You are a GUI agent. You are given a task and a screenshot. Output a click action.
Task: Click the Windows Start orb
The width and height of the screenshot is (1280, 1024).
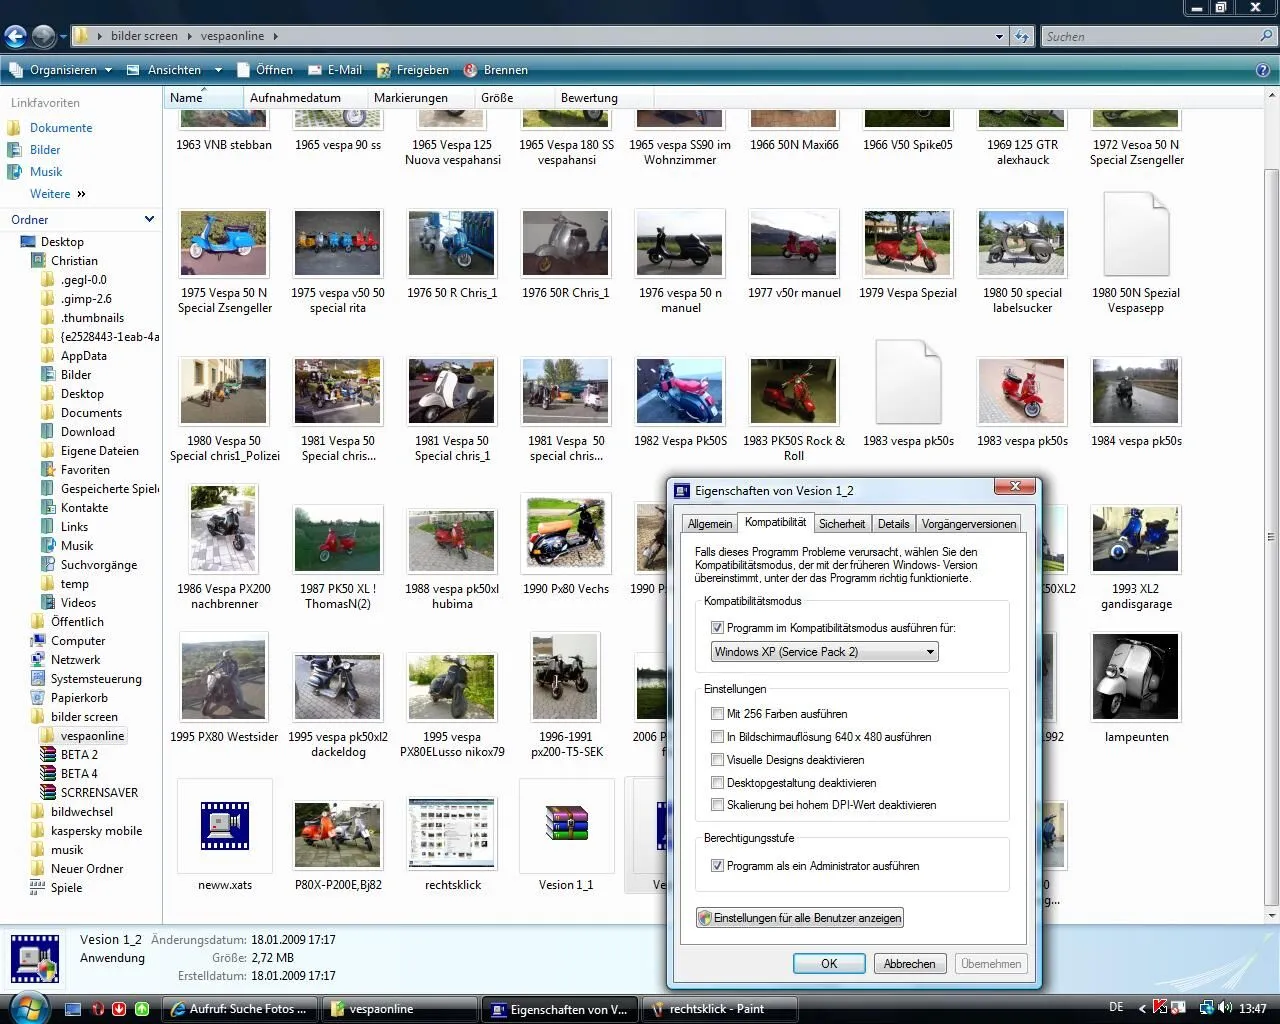tap(28, 1007)
